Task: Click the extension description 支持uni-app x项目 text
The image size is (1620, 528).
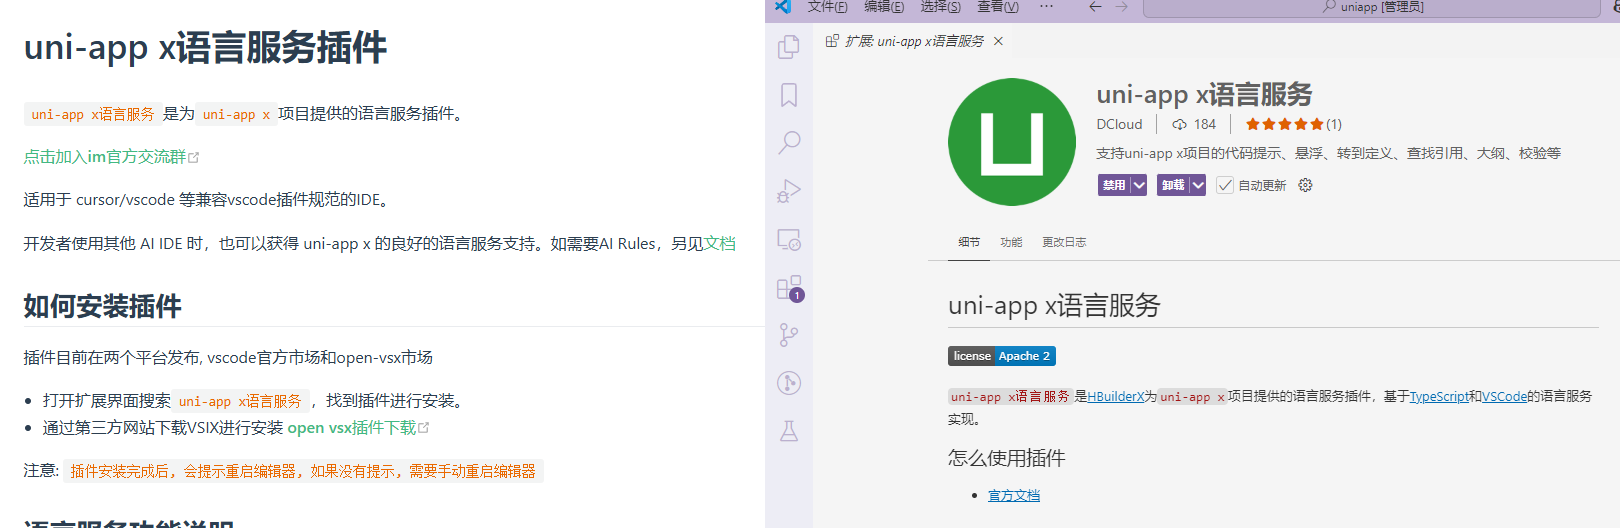Action: pyautogui.click(x=1328, y=153)
